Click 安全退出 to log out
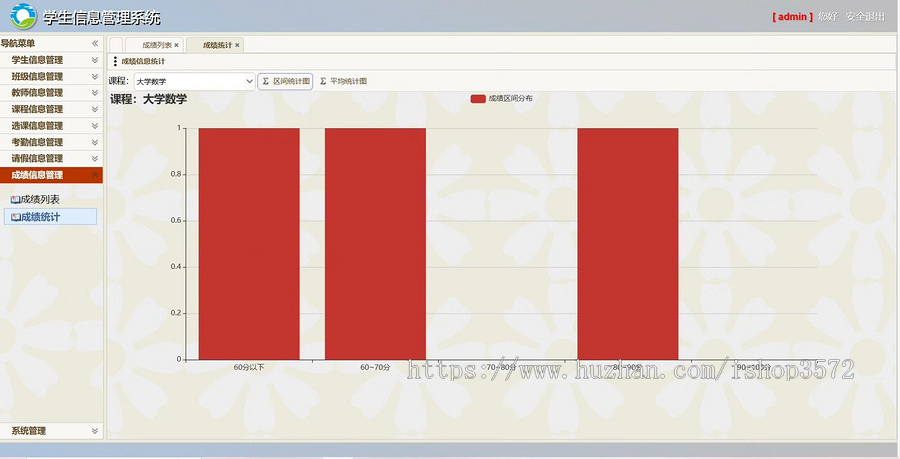Screen dimensions: 900x459 (865, 17)
